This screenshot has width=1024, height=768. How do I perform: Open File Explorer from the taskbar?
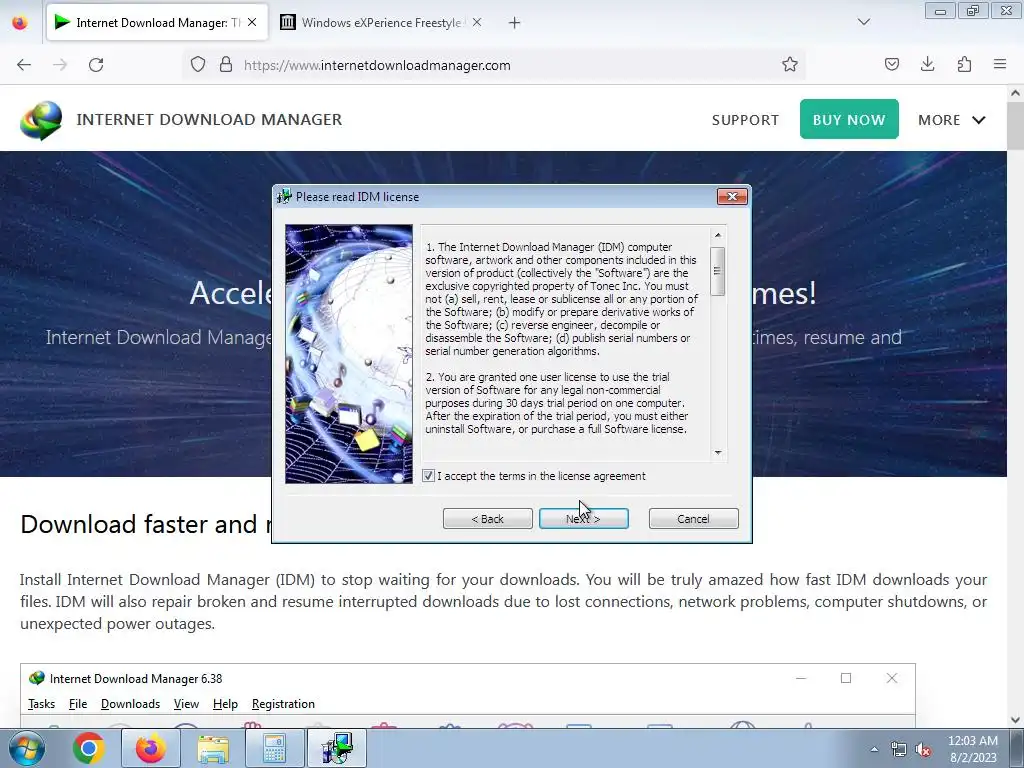click(213, 748)
